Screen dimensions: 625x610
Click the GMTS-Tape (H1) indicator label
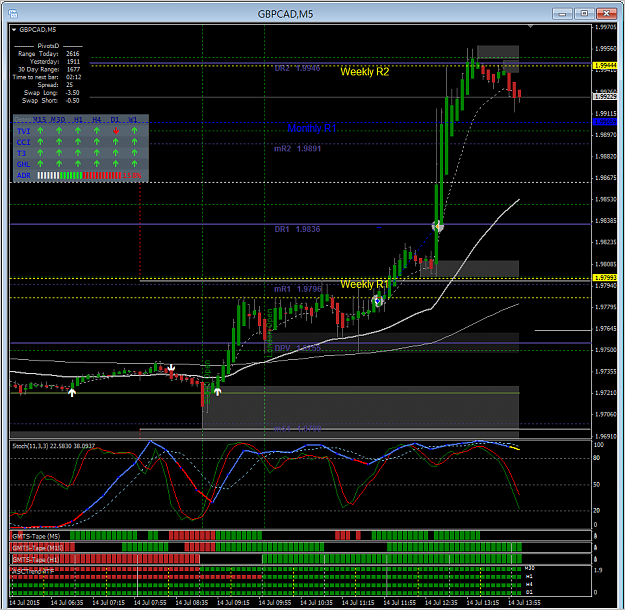[36, 560]
